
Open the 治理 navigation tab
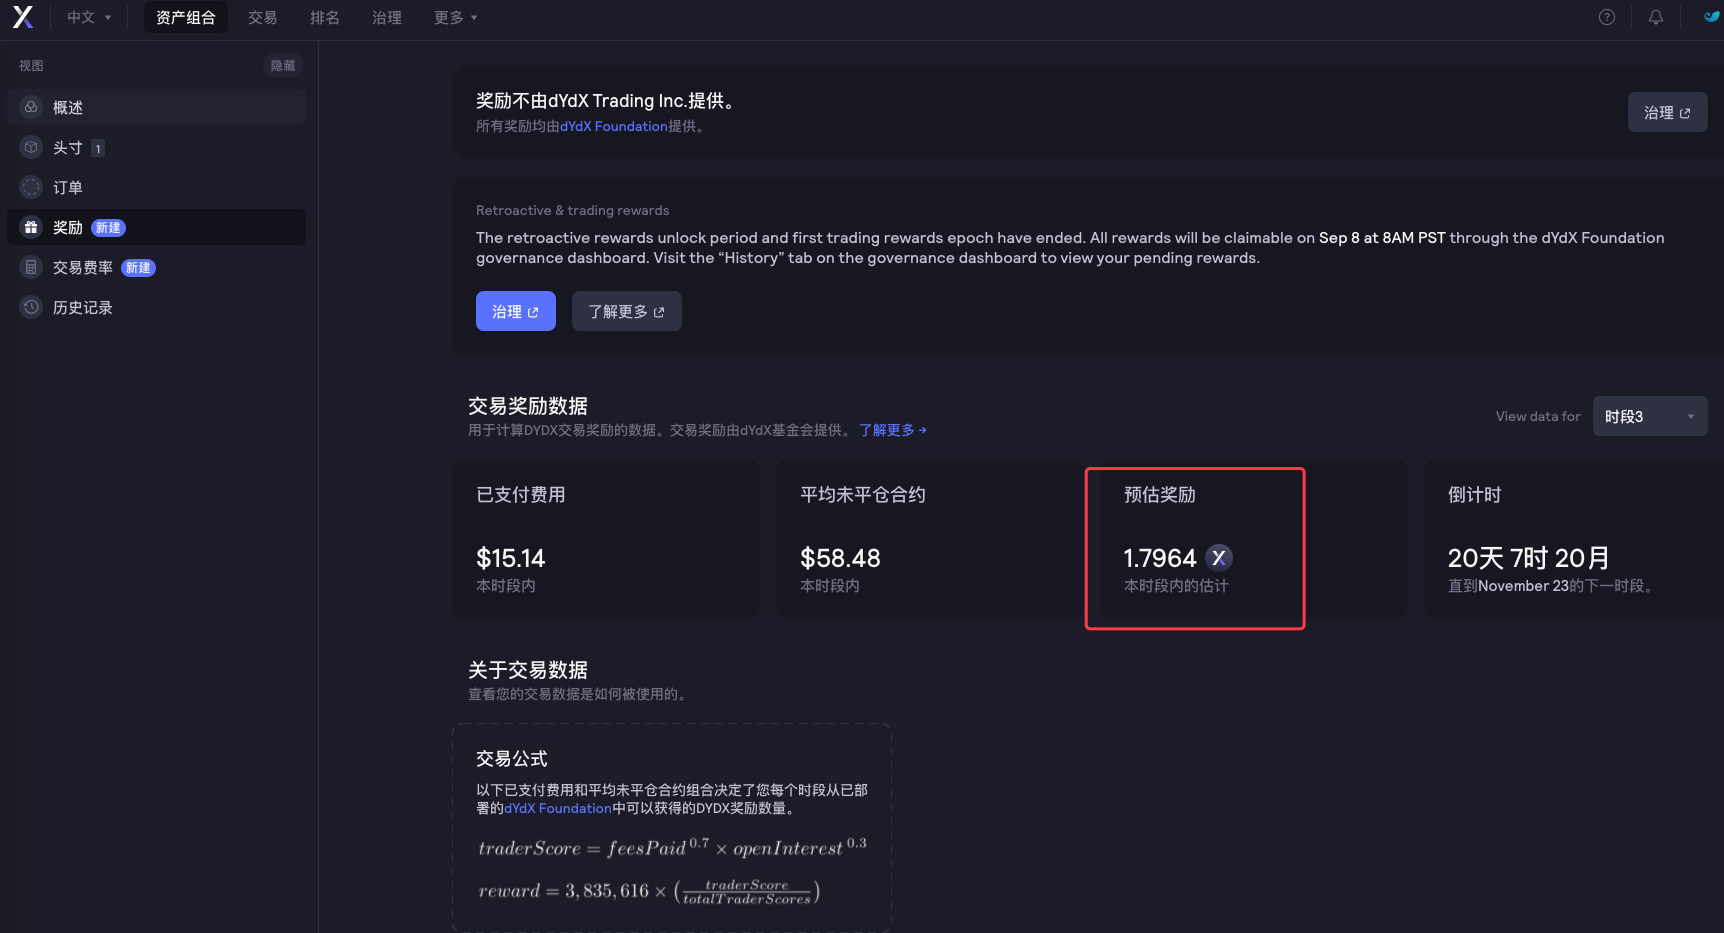pos(387,17)
